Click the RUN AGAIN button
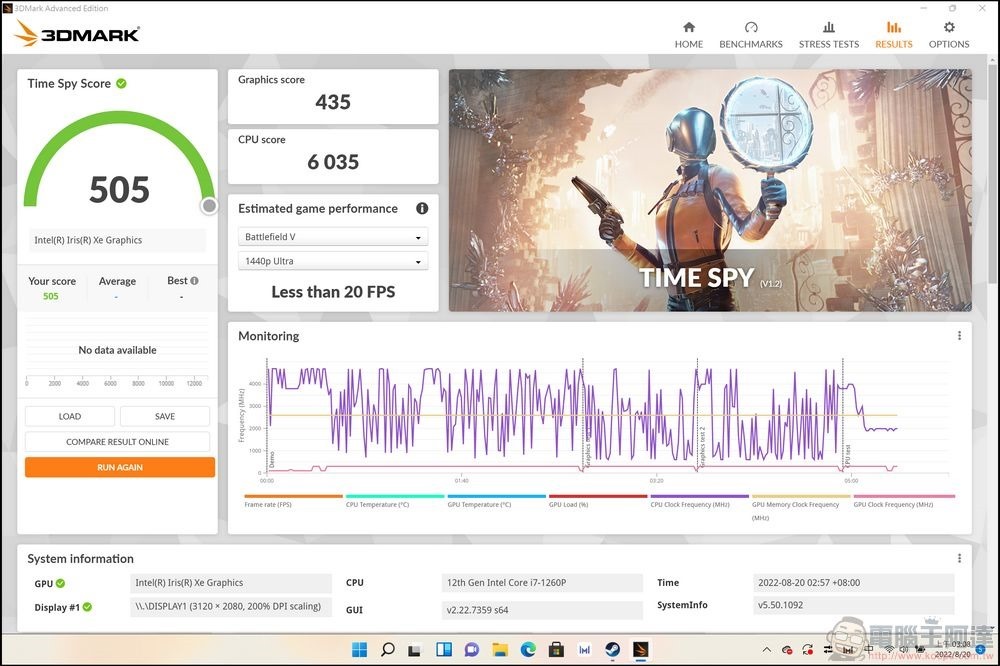Viewport: 1000px width, 666px height. [119, 466]
